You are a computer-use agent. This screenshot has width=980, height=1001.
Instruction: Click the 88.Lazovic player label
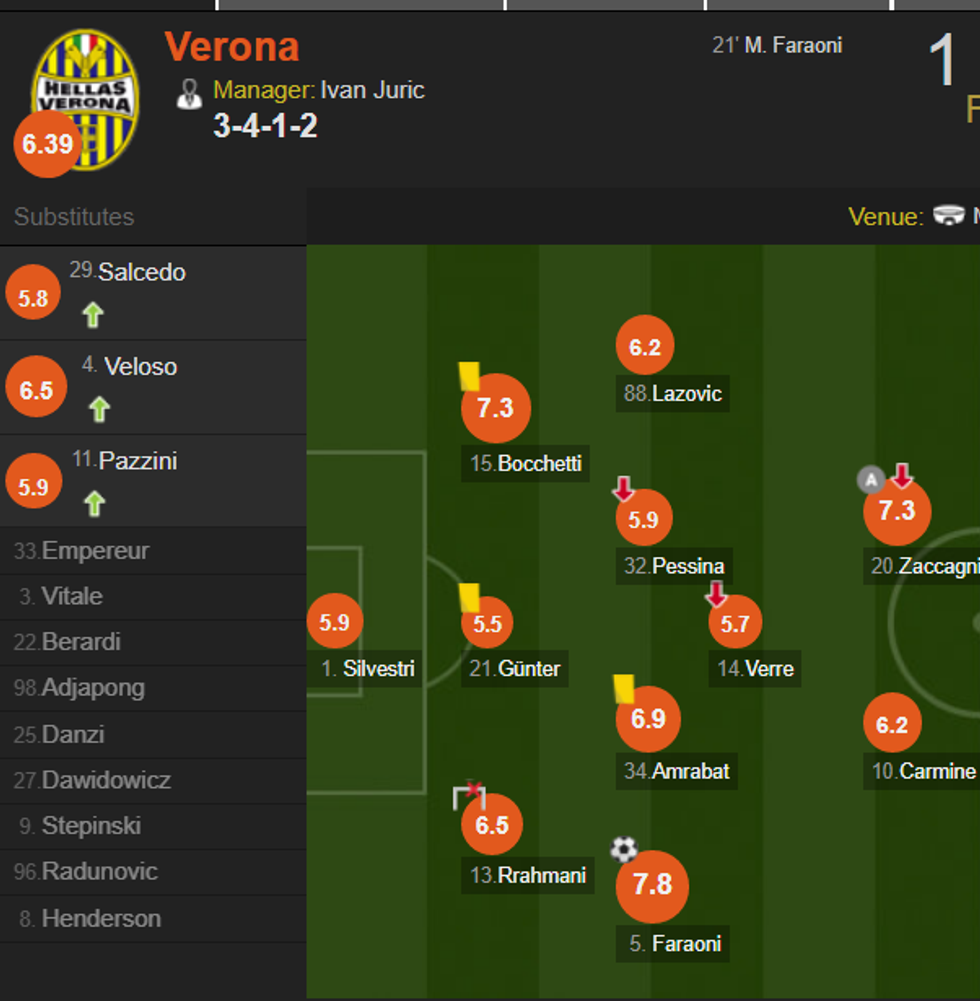point(672,394)
